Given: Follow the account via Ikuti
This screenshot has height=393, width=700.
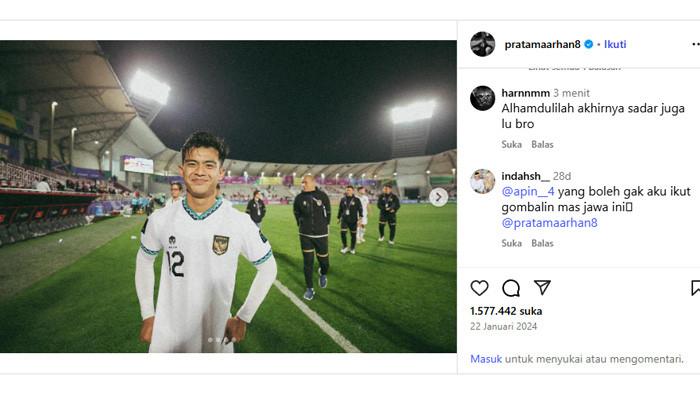Looking at the screenshot, I should coord(615,44).
